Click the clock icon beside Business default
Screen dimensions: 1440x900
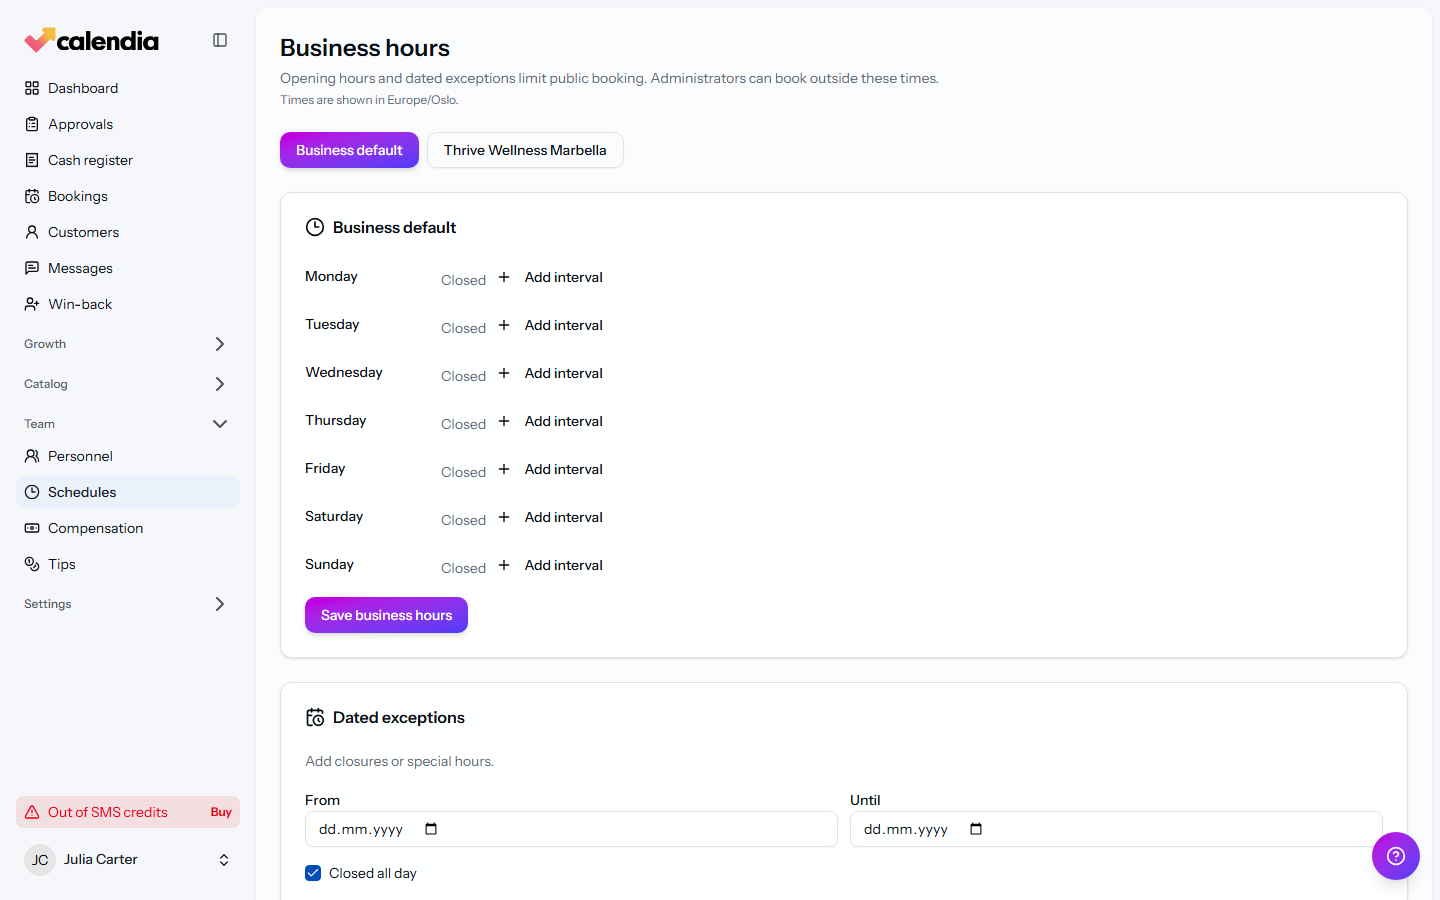[315, 227]
